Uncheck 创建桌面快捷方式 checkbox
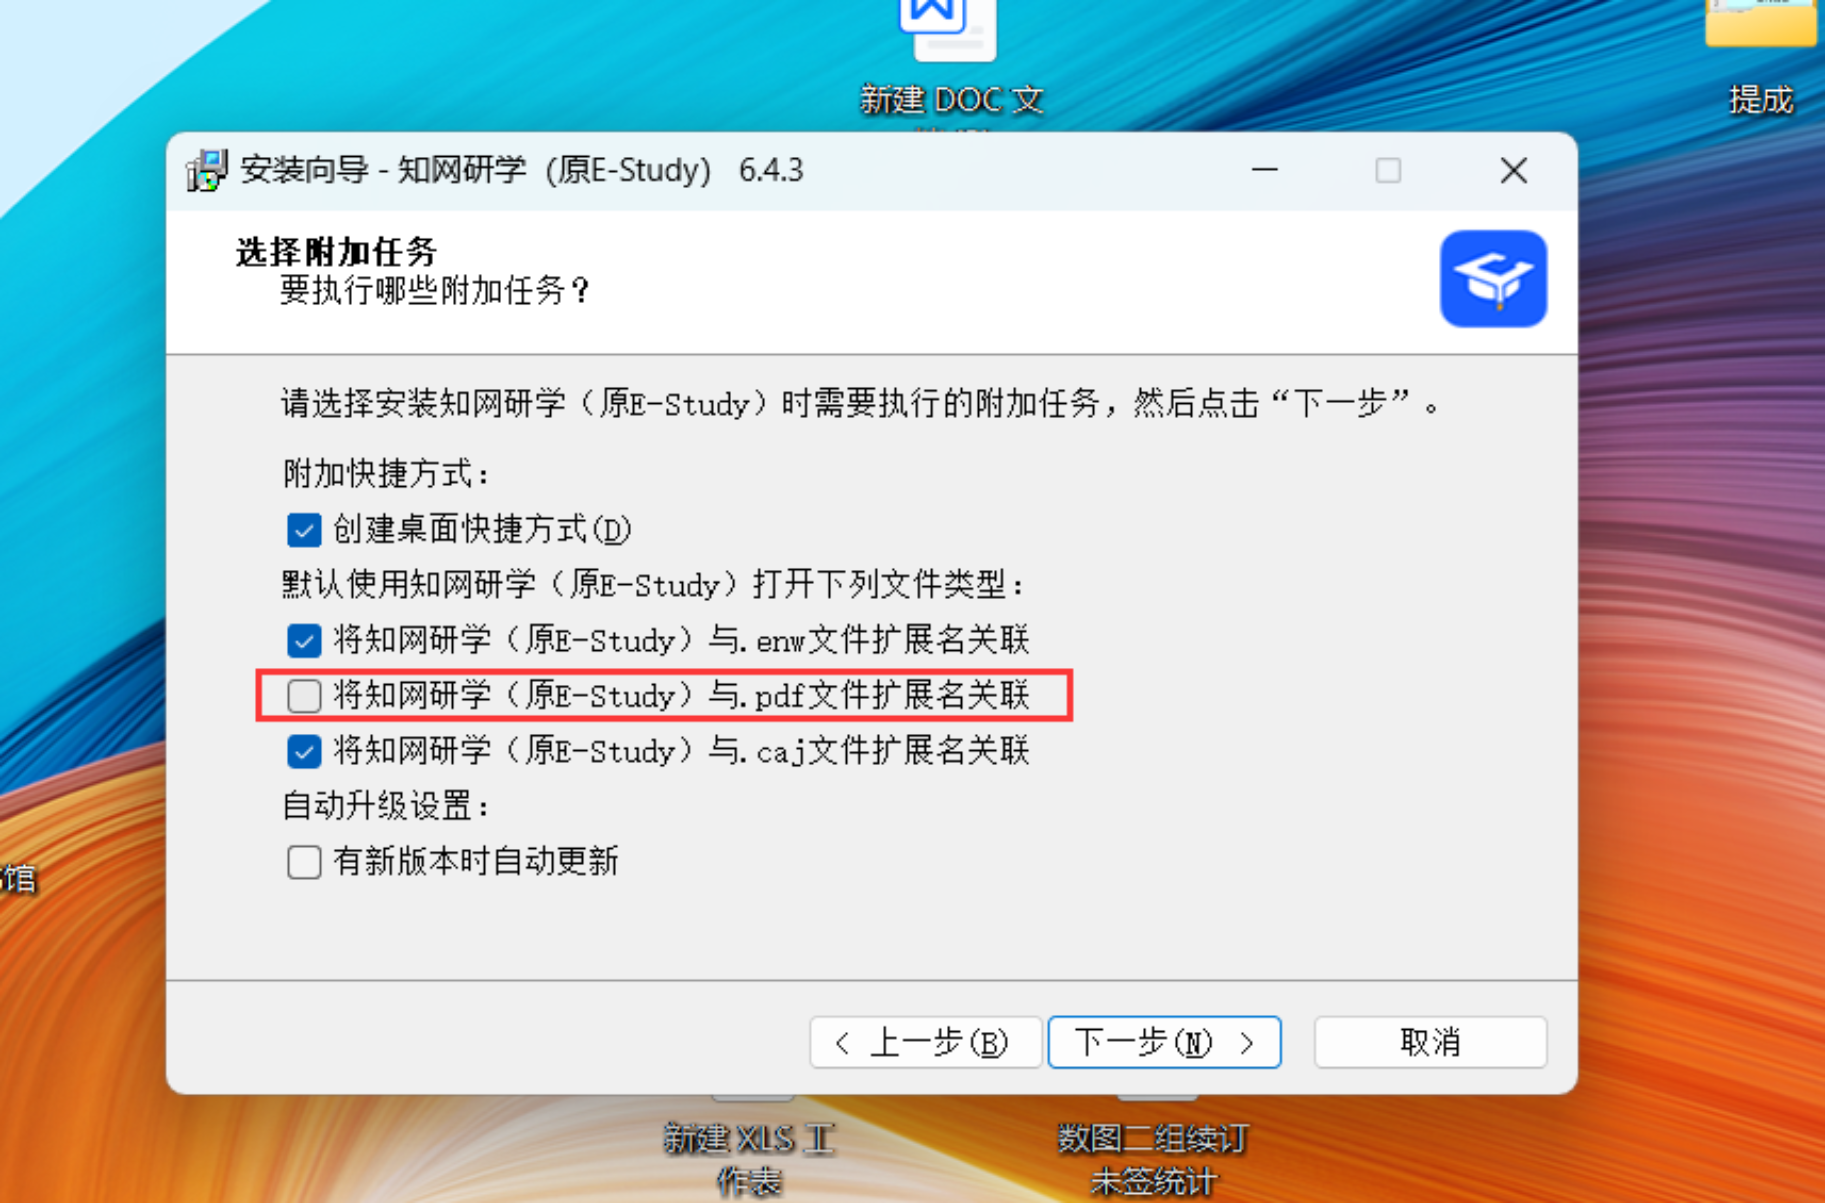 (x=304, y=530)
